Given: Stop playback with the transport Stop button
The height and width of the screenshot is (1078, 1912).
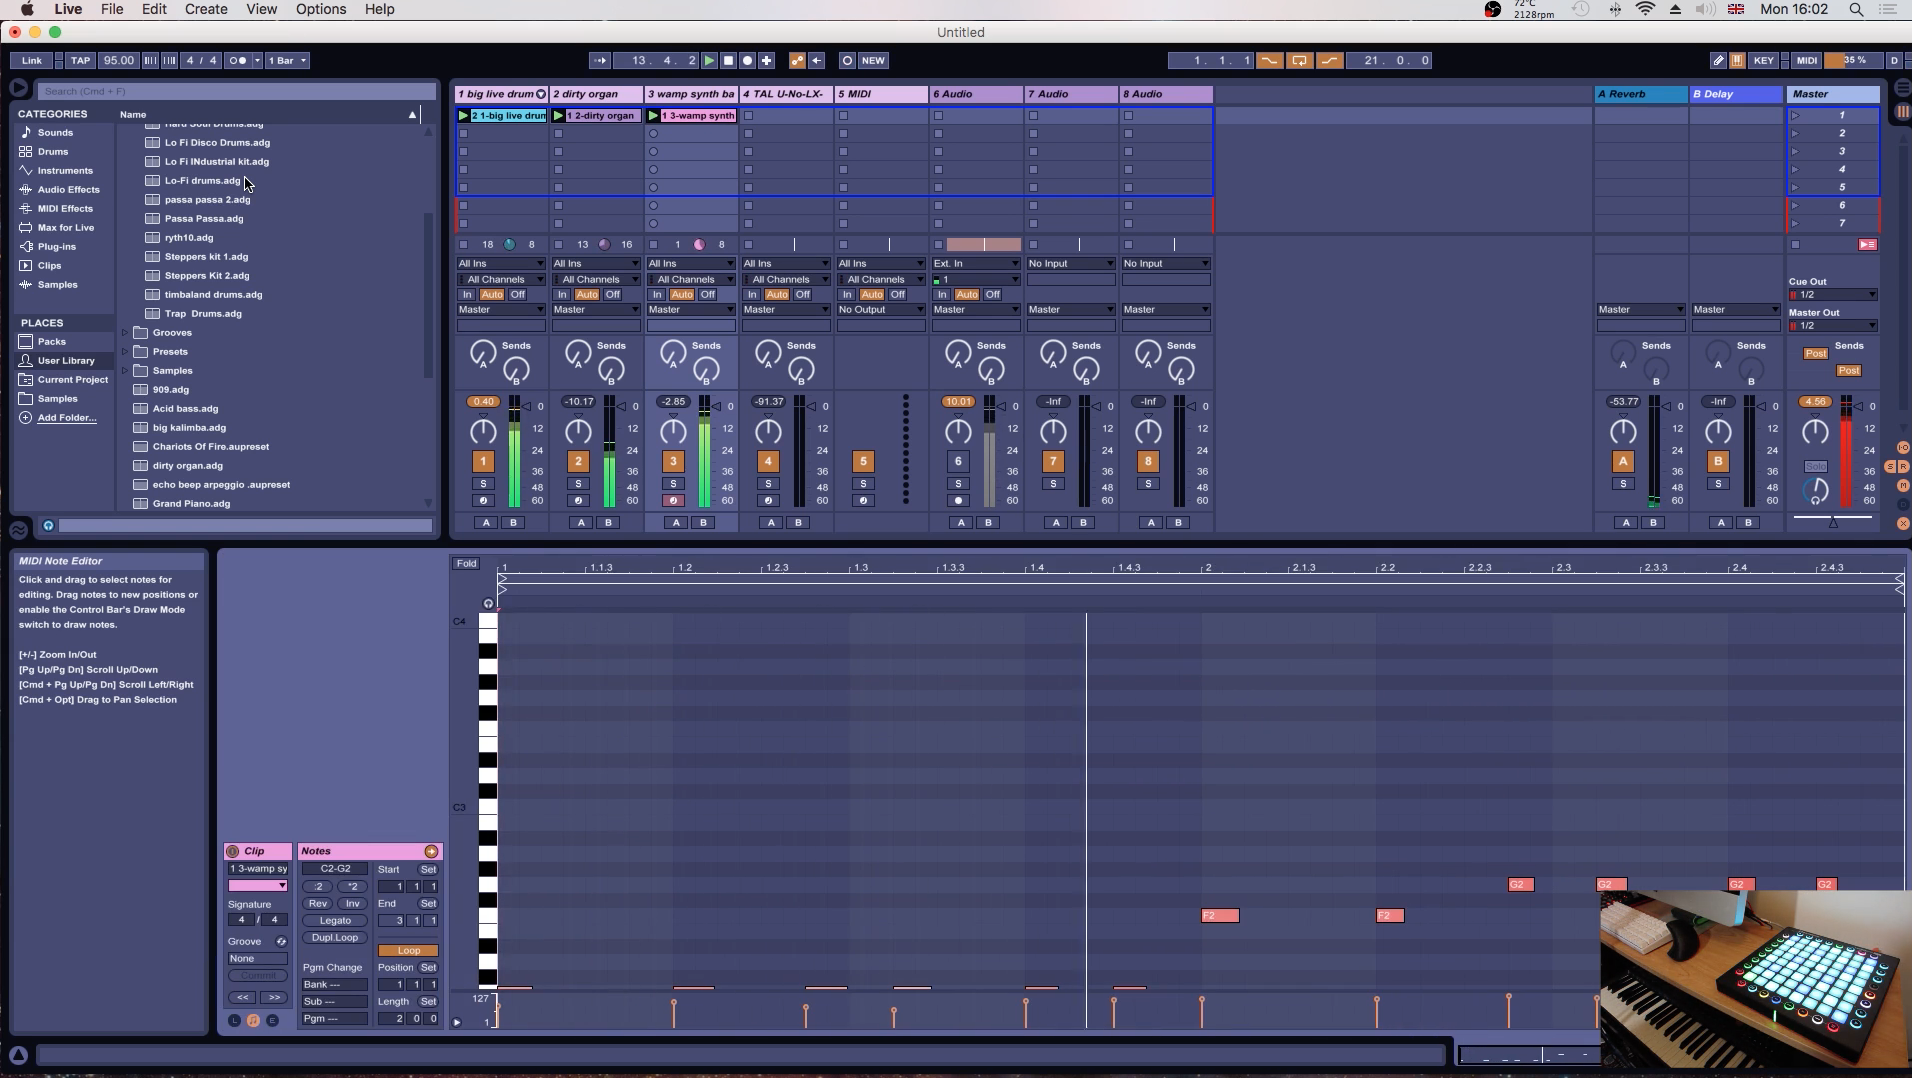Looking at the screenshot, I should point(728,60).
